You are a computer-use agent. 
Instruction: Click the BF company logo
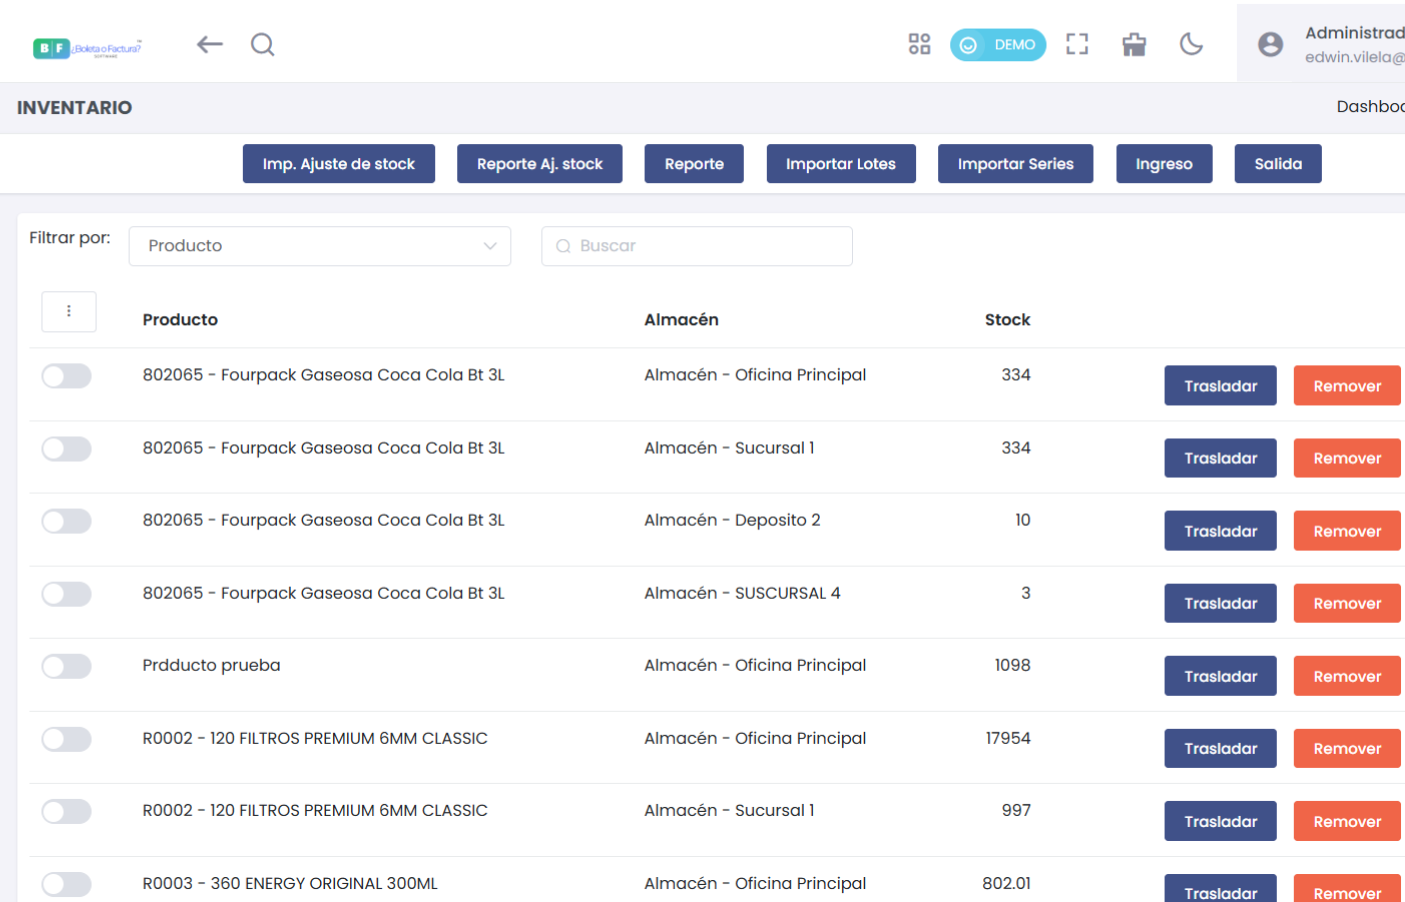pos(87,48)
